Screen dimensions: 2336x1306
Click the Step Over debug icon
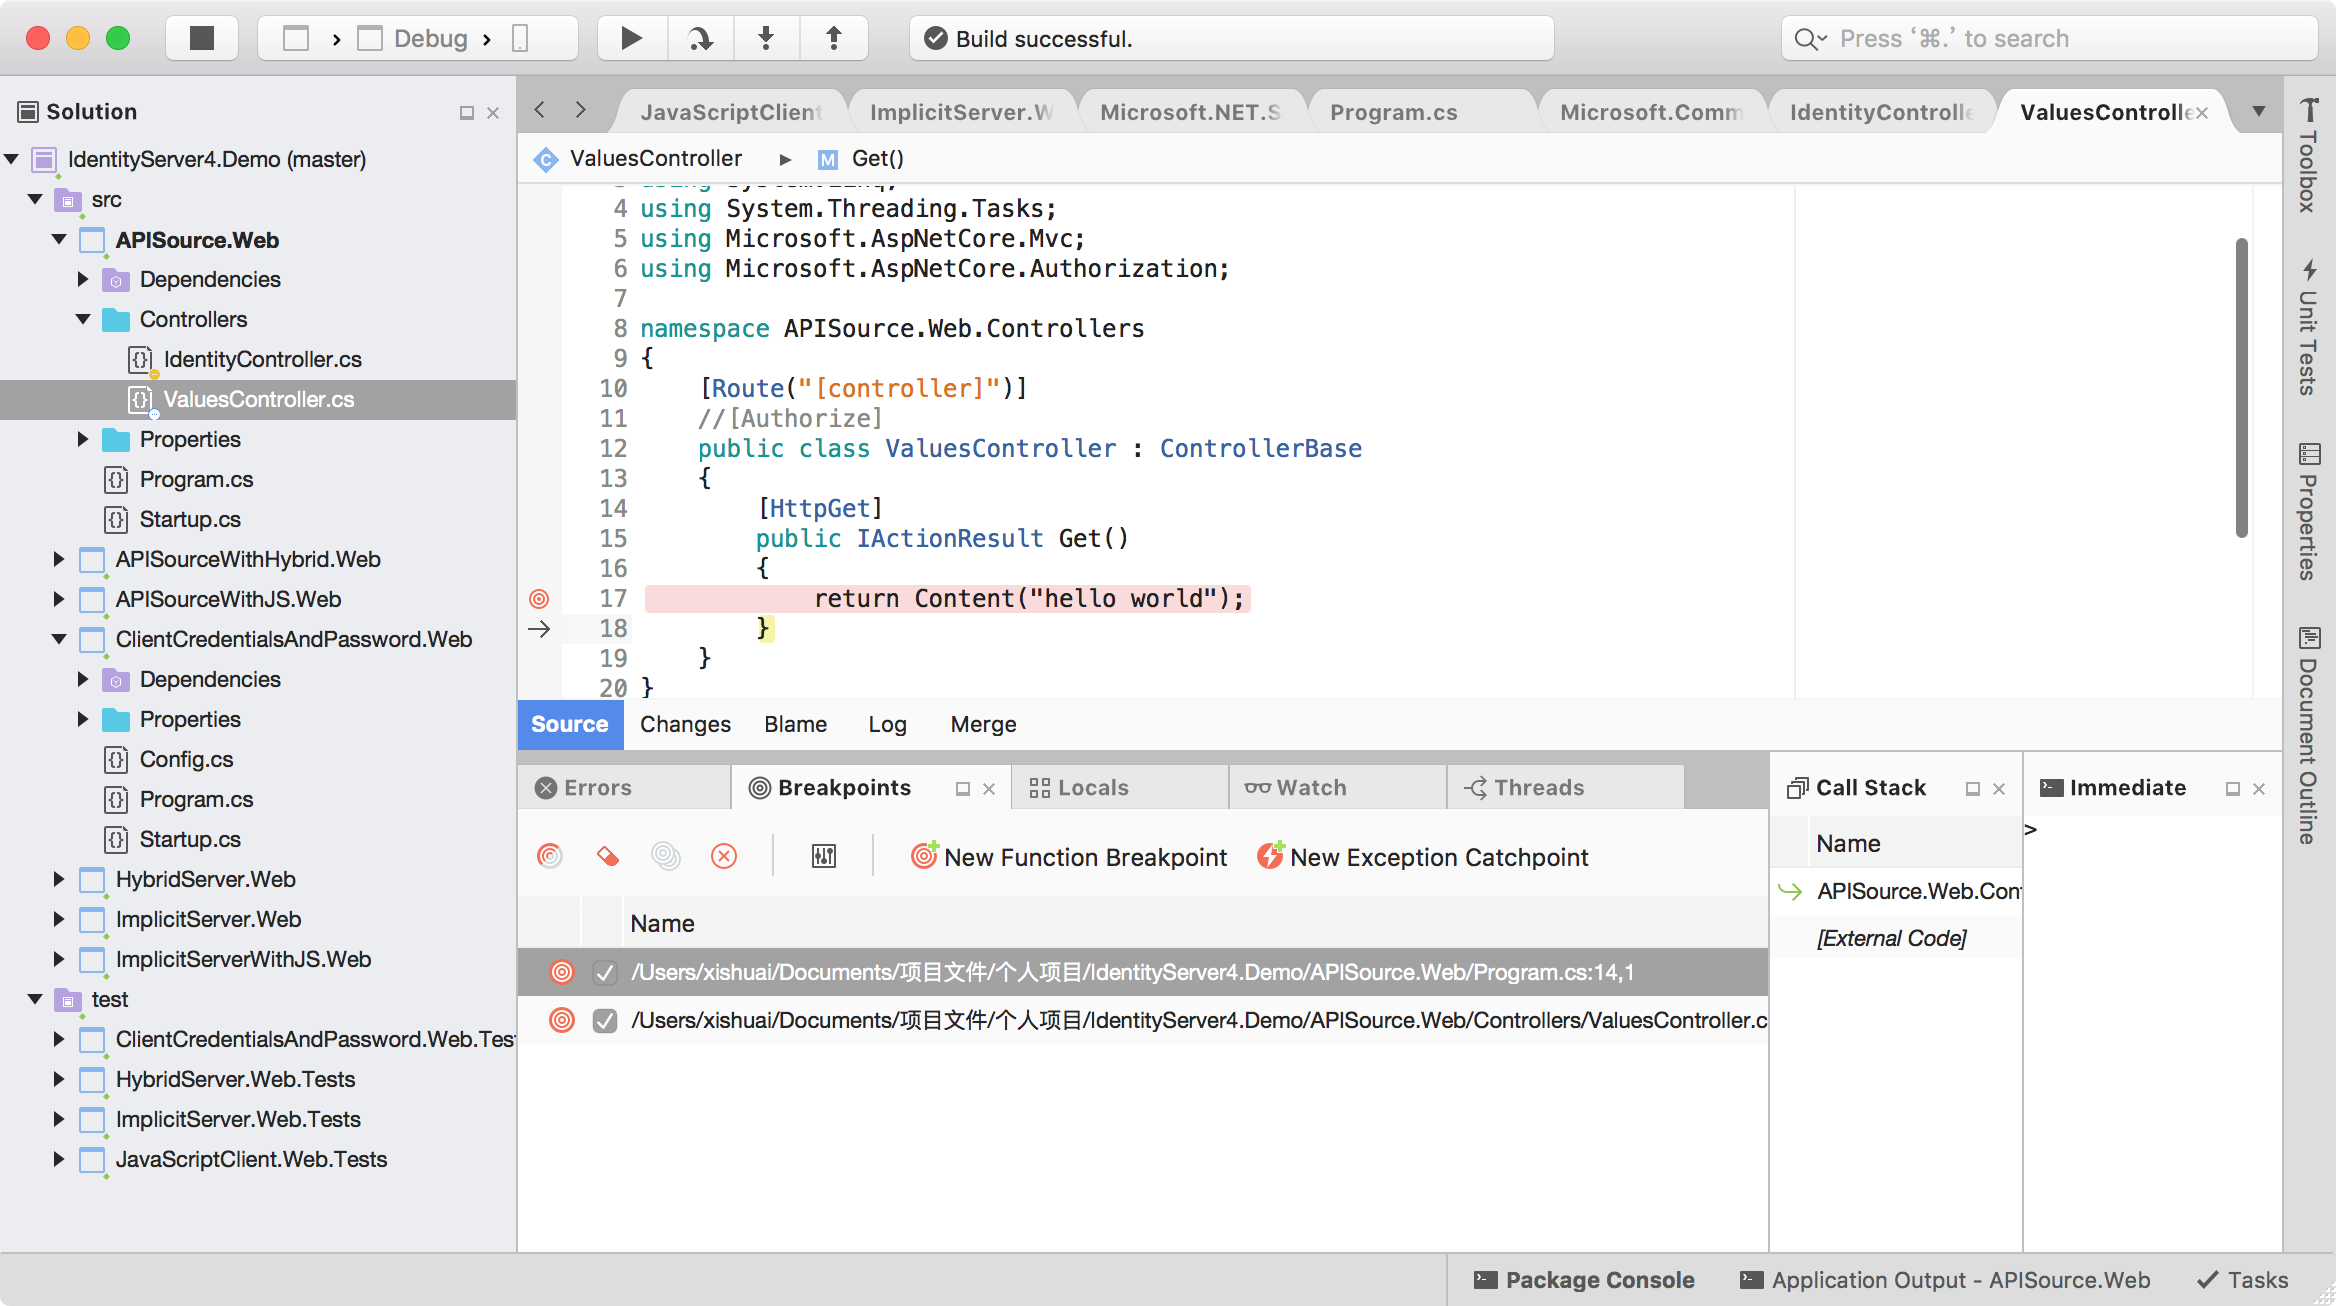coord(698,37)
